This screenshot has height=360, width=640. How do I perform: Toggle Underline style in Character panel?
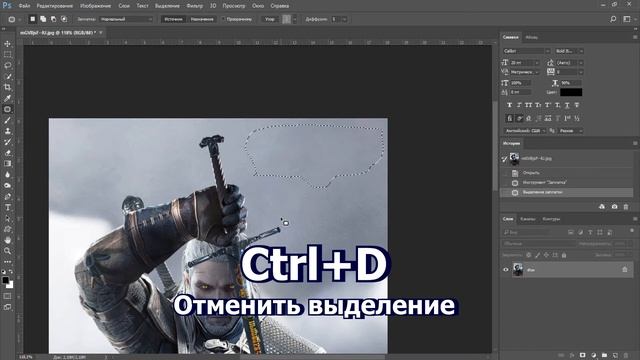coord(567,105)
